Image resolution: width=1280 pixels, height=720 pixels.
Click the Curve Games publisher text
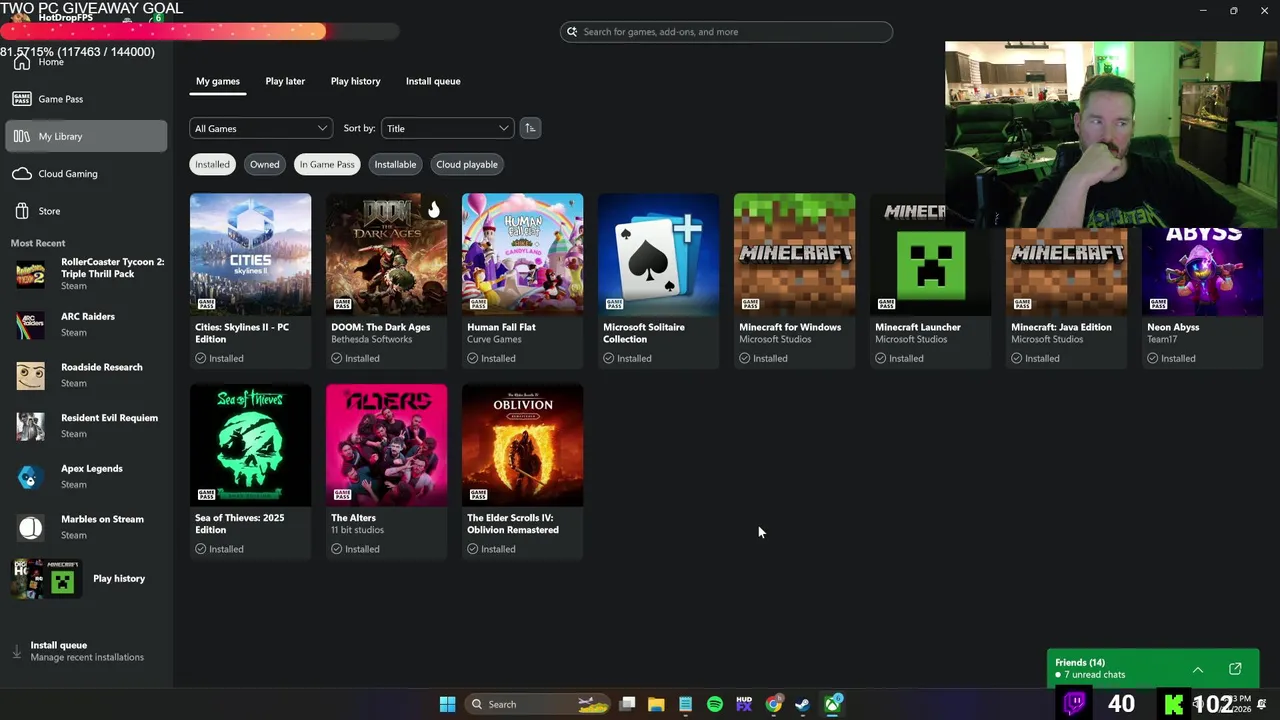pyautogui.click(x=494, y=339)
